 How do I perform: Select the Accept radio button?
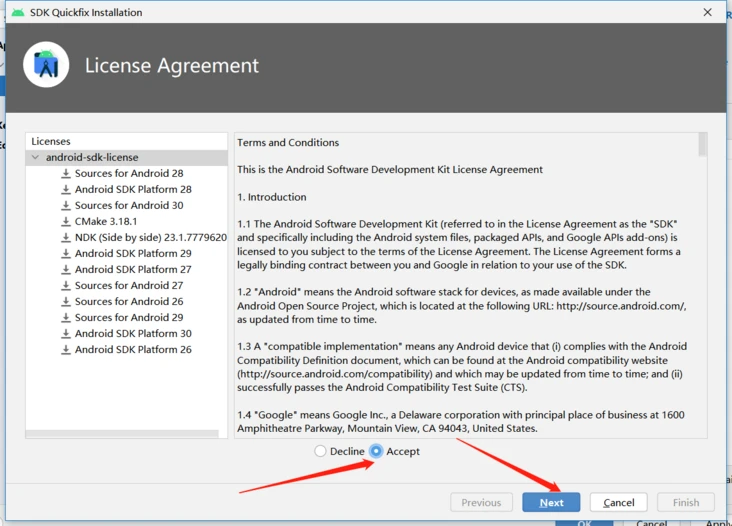coord(376,451)
